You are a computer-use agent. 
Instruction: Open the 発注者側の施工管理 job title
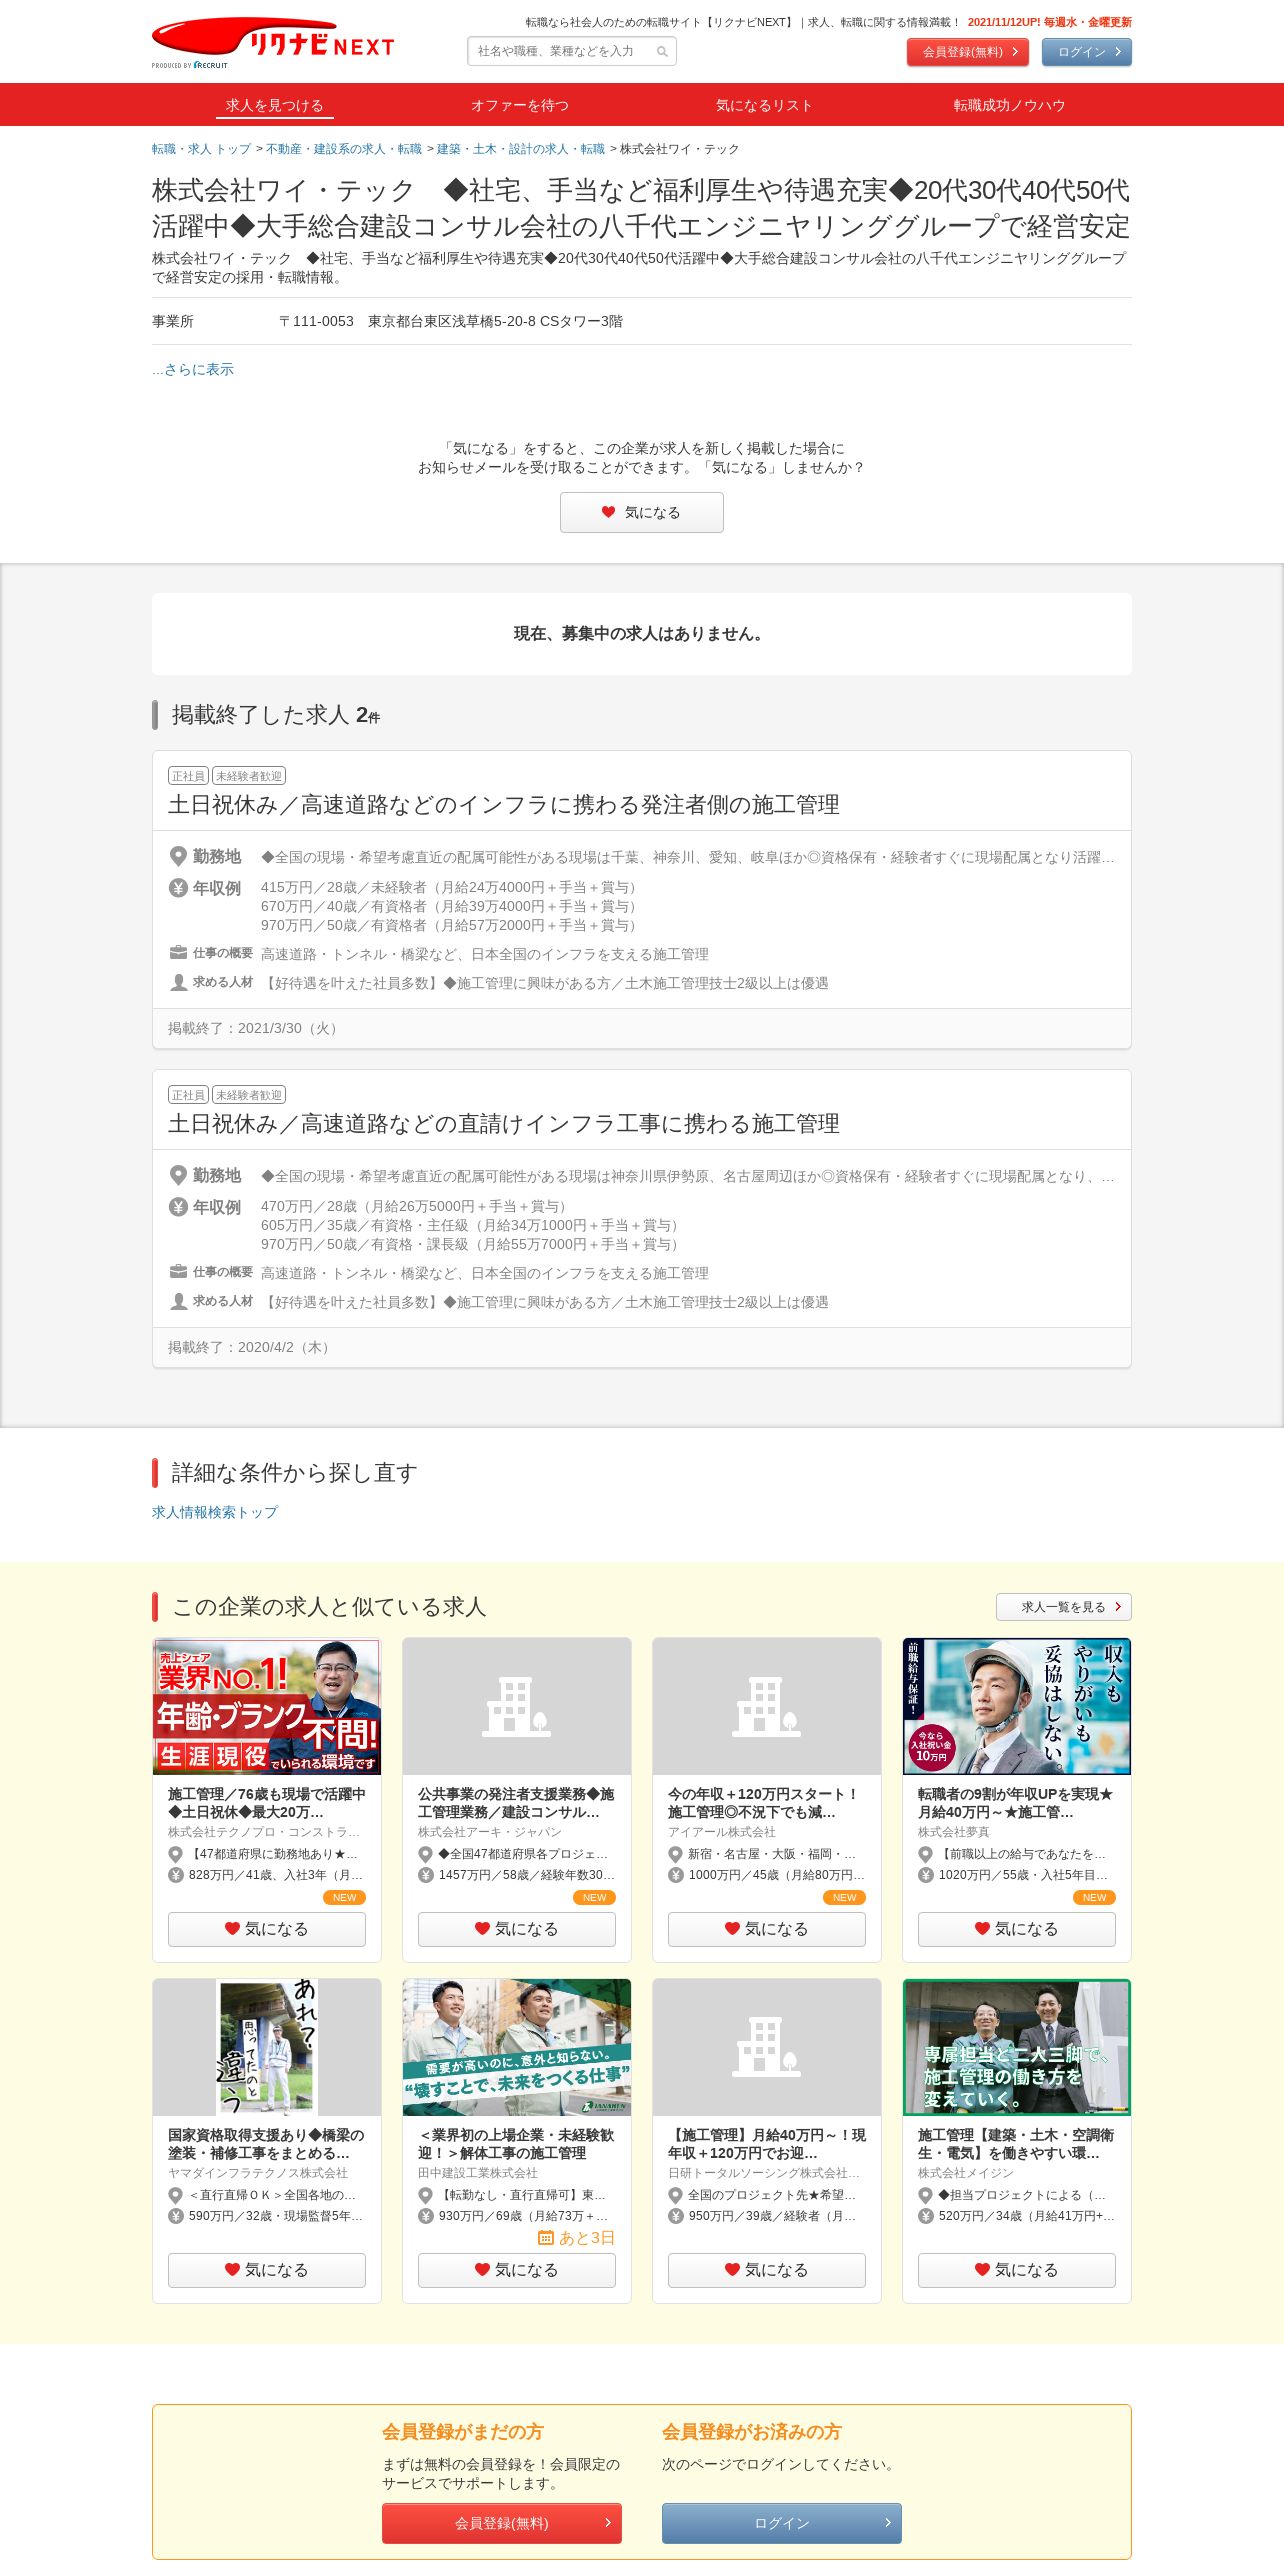click(x=504, y=805)
